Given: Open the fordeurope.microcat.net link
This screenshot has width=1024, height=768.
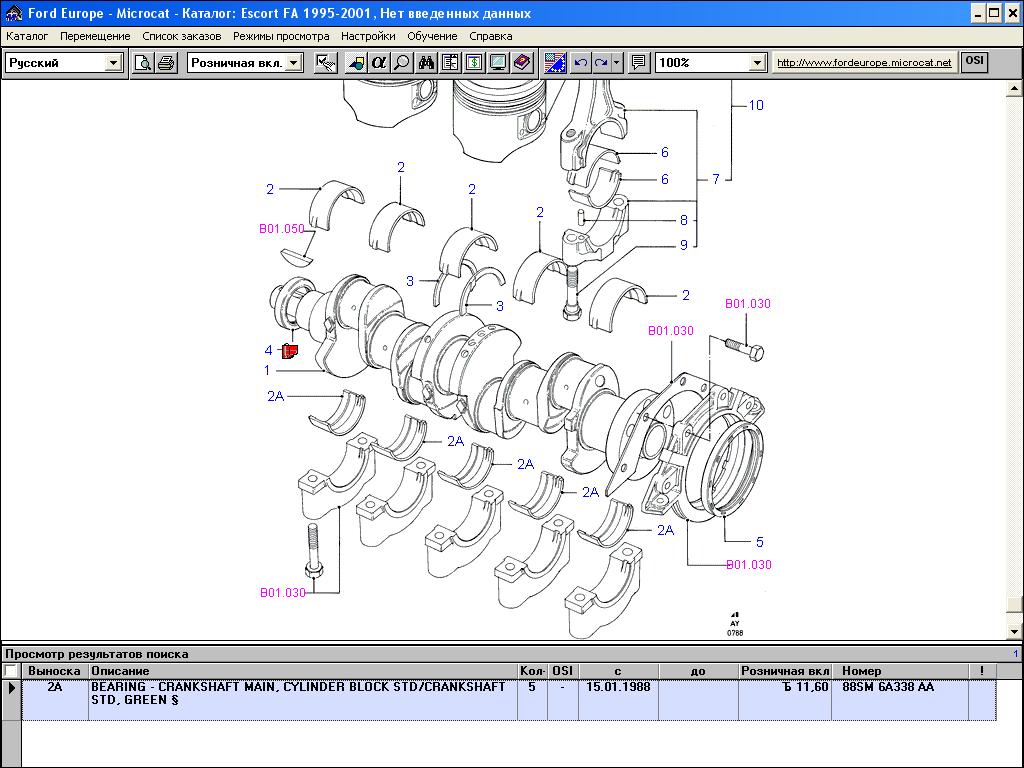Looking at the screenshot, I should coord(864,63).
